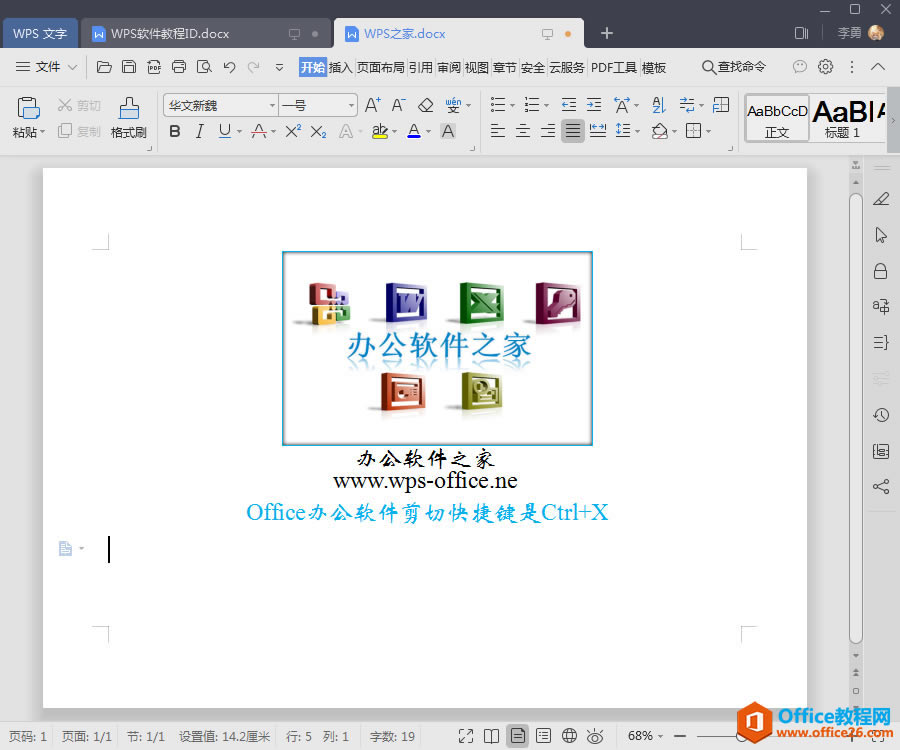Switch to the 插入 ribbon tab
This screenshot has height=750, width=900.
coord(339,66)
